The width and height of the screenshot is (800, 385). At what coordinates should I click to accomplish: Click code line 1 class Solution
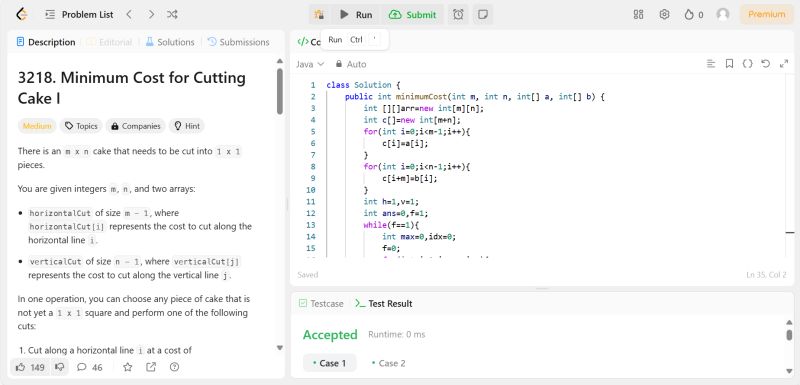(x=364, y=85)
